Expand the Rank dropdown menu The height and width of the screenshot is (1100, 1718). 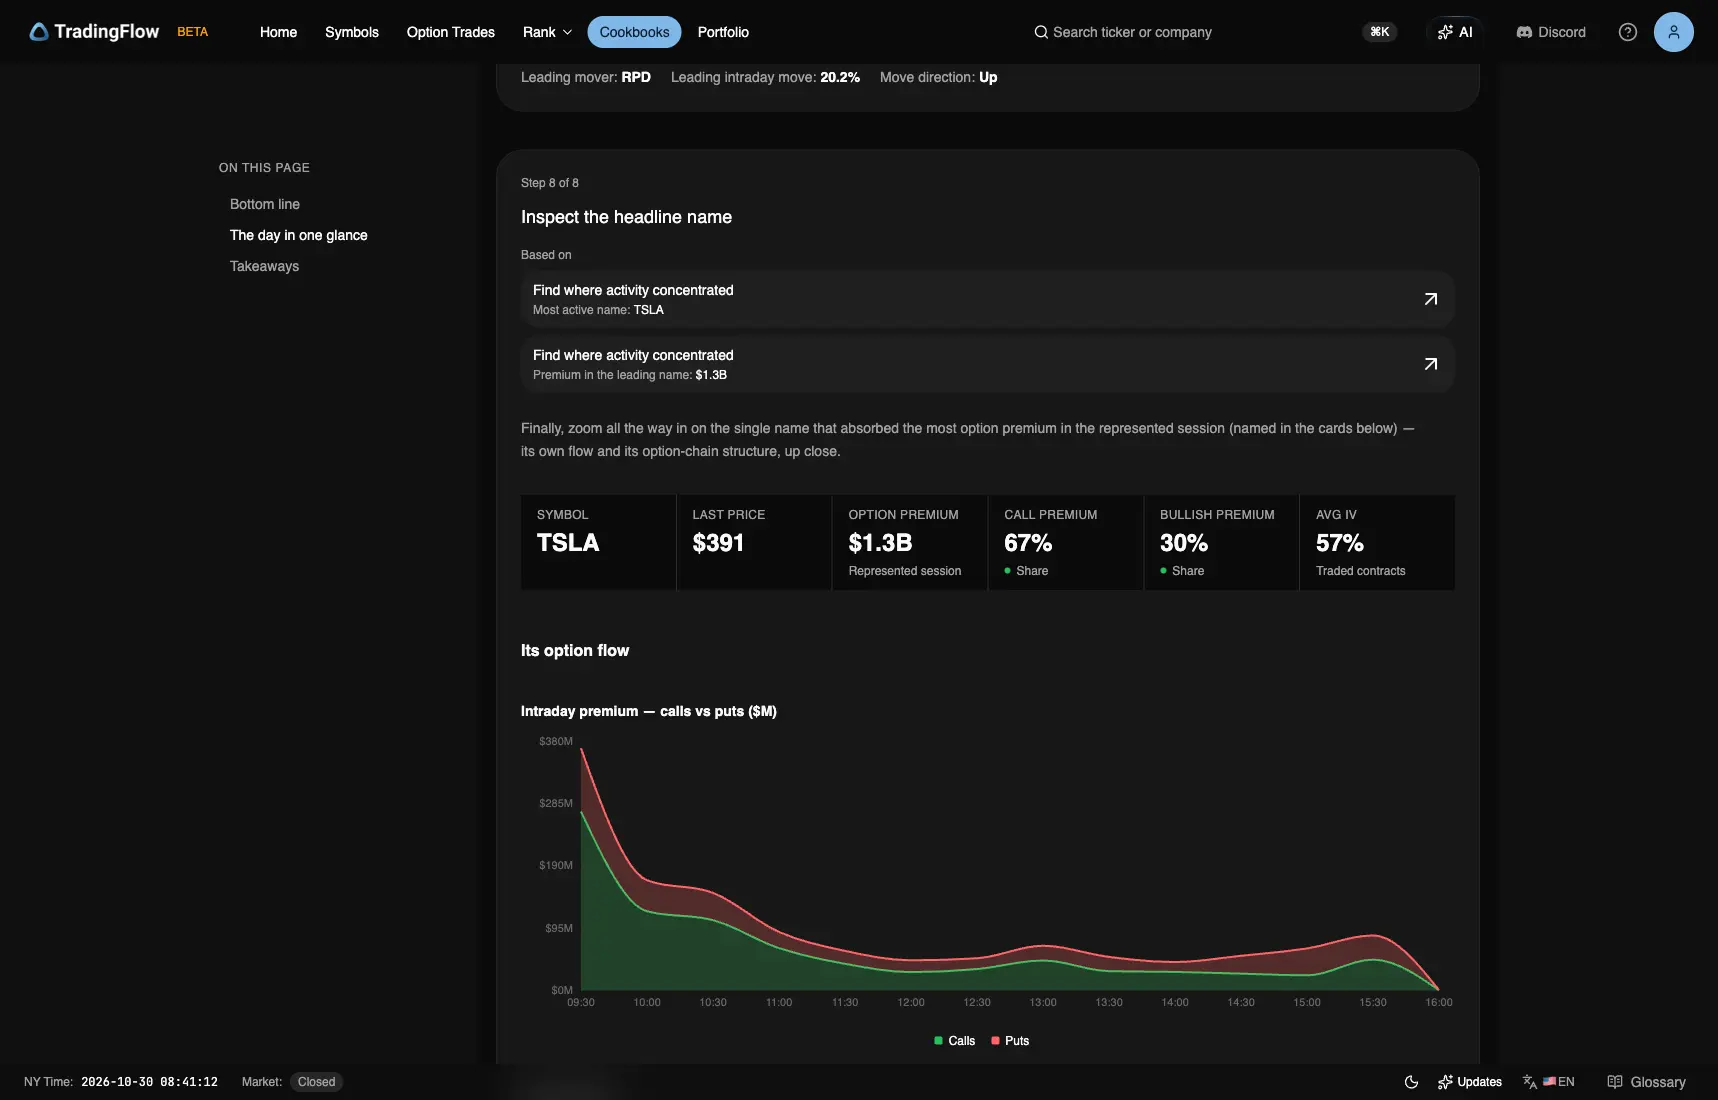click(x=547, y=32)
